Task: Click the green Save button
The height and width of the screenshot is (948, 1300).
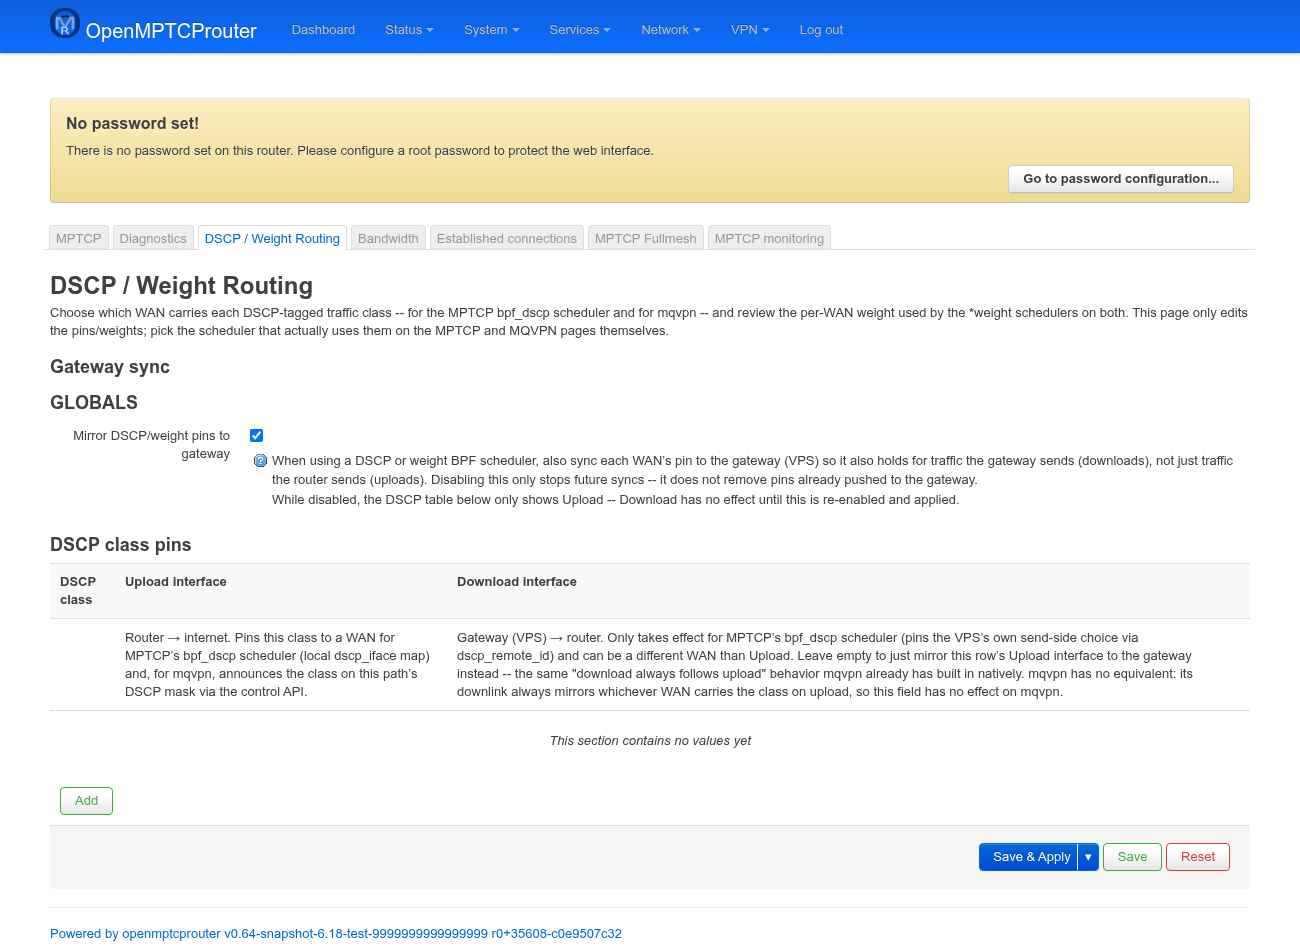Action: [x=1132, y=857]
